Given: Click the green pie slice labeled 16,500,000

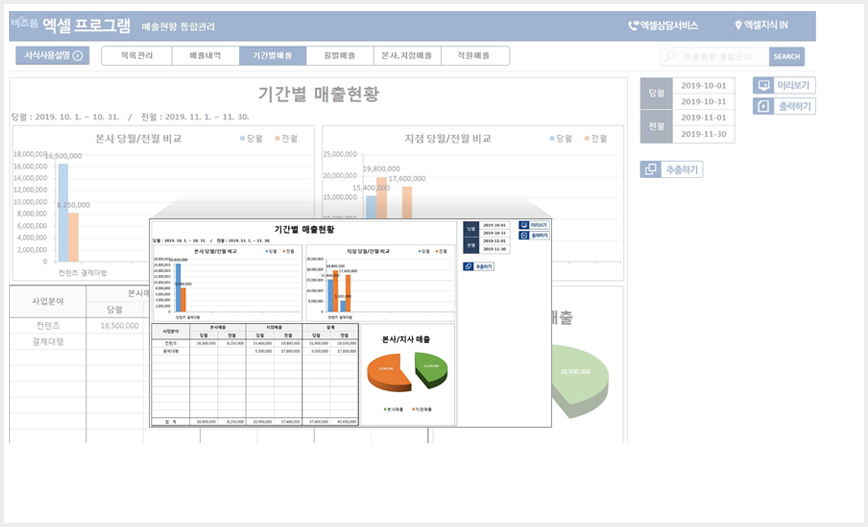Looking at the screenshot, I should click(580, 376).
